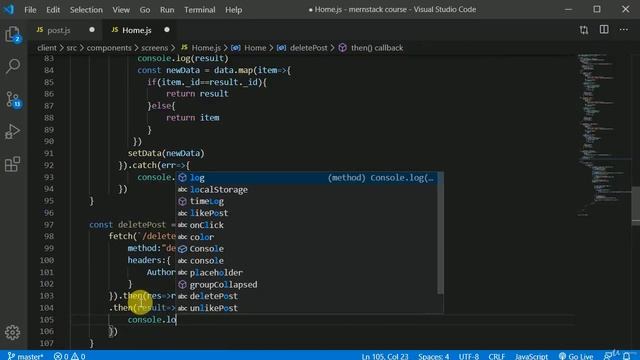Screen dimensions: 640x360
Task: Open the Source Control view
Action: click(13, 99)
